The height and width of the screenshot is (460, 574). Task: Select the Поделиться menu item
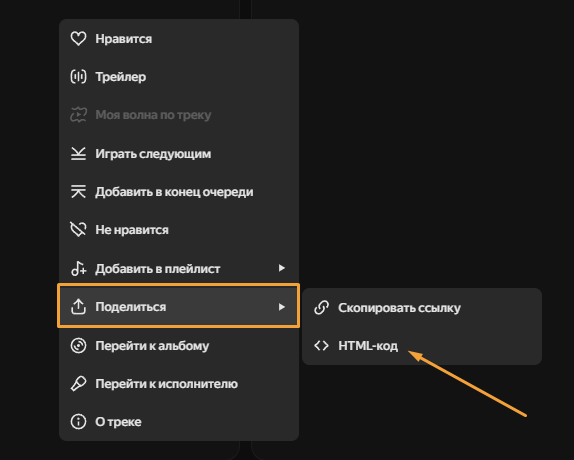tap(179, 307)
